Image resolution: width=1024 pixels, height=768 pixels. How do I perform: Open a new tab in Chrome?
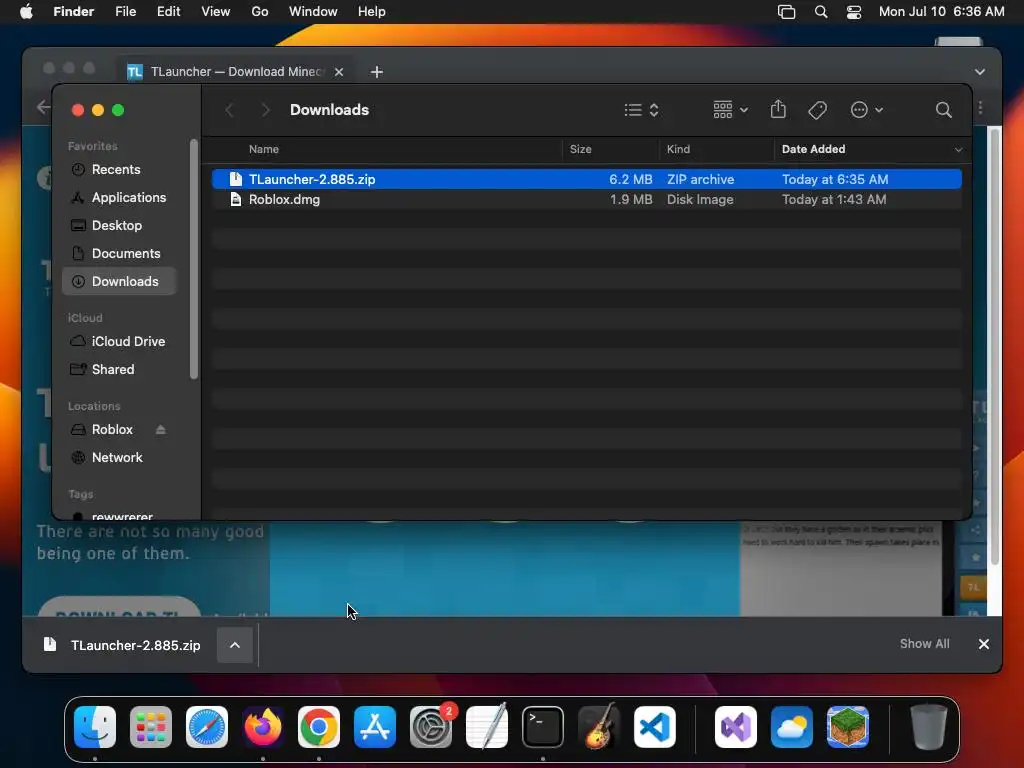pyautogui.click(x=377, y=72)
